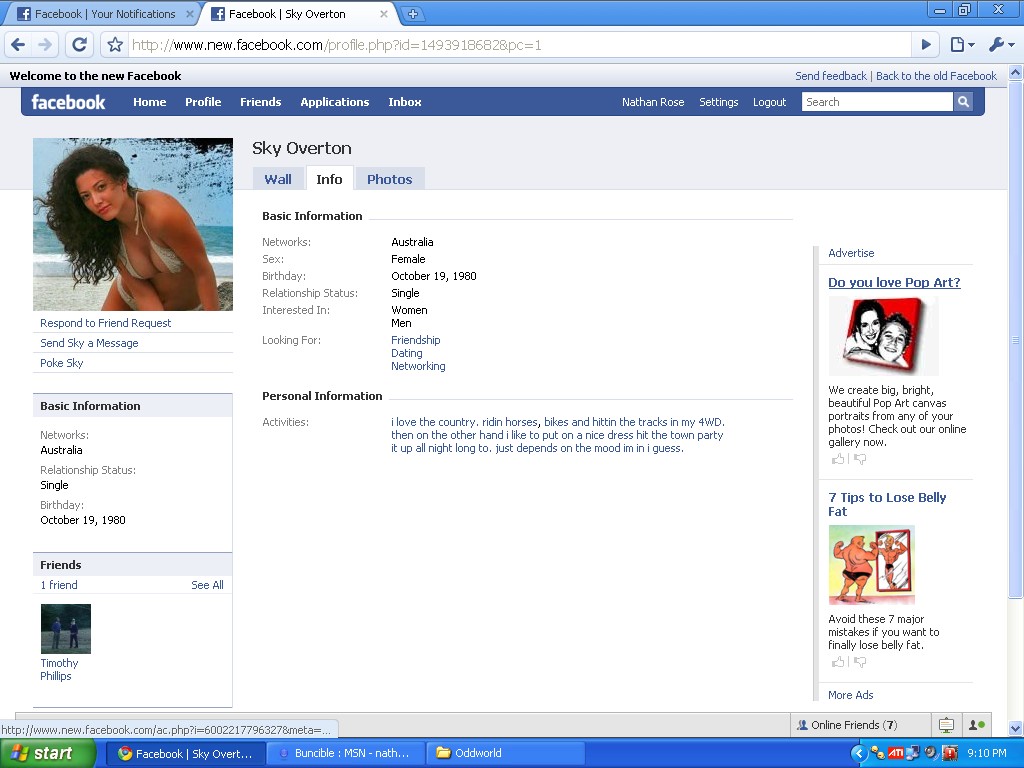Expand hidden system tray icons
Image resolution: width=1024 pixels, height=768 pixels.
(x=858, y=753)
